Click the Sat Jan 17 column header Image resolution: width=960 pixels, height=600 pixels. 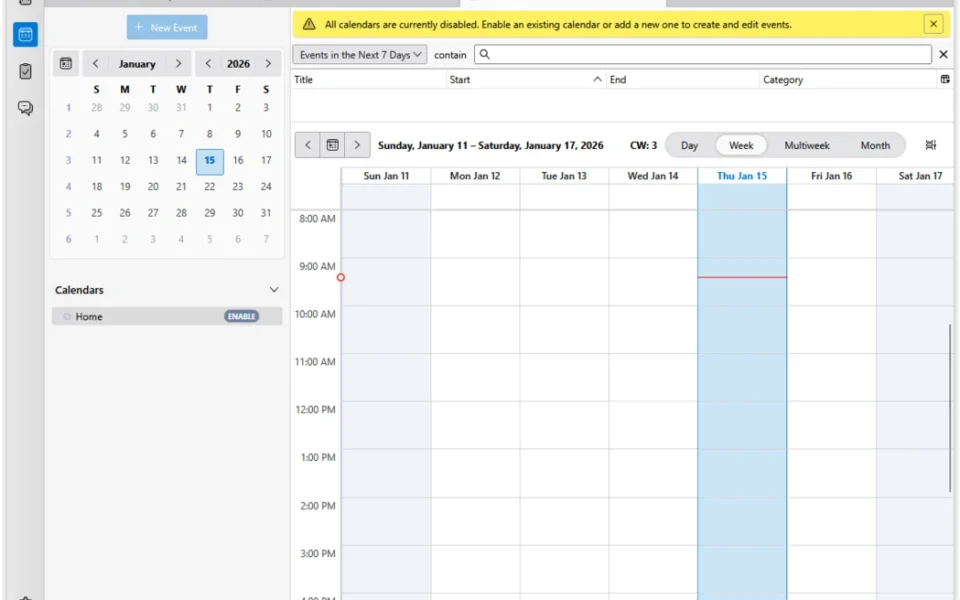tap(917, 176)
